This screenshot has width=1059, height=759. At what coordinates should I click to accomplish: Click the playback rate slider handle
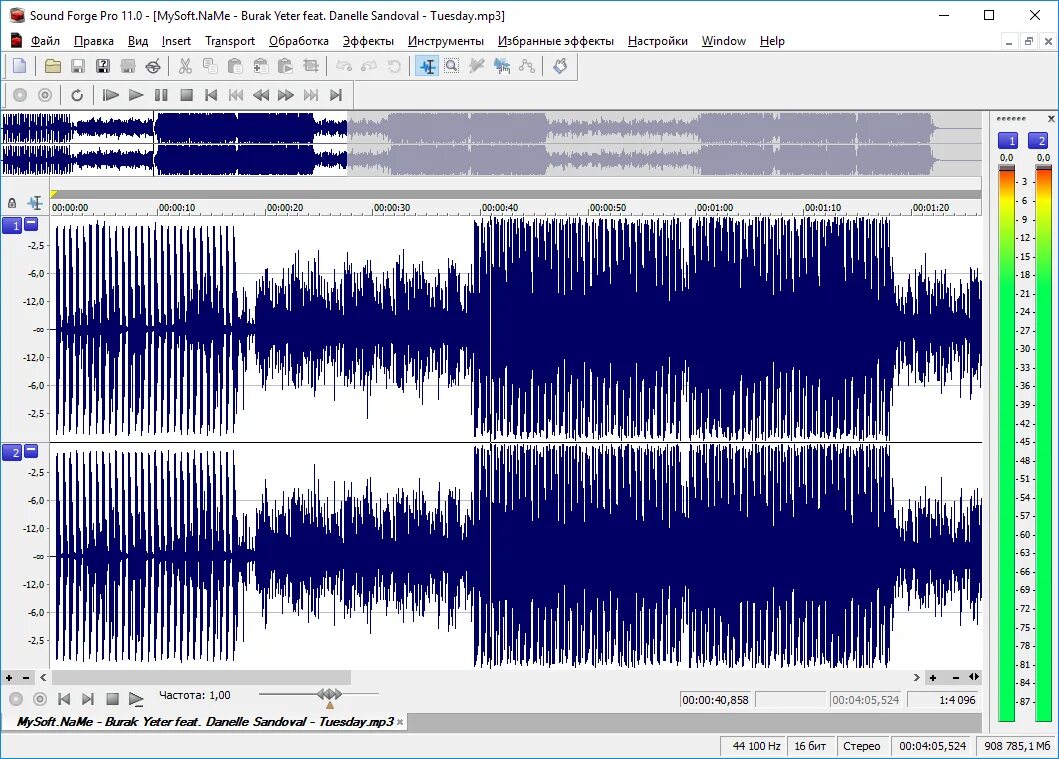[x=330, y=694]
